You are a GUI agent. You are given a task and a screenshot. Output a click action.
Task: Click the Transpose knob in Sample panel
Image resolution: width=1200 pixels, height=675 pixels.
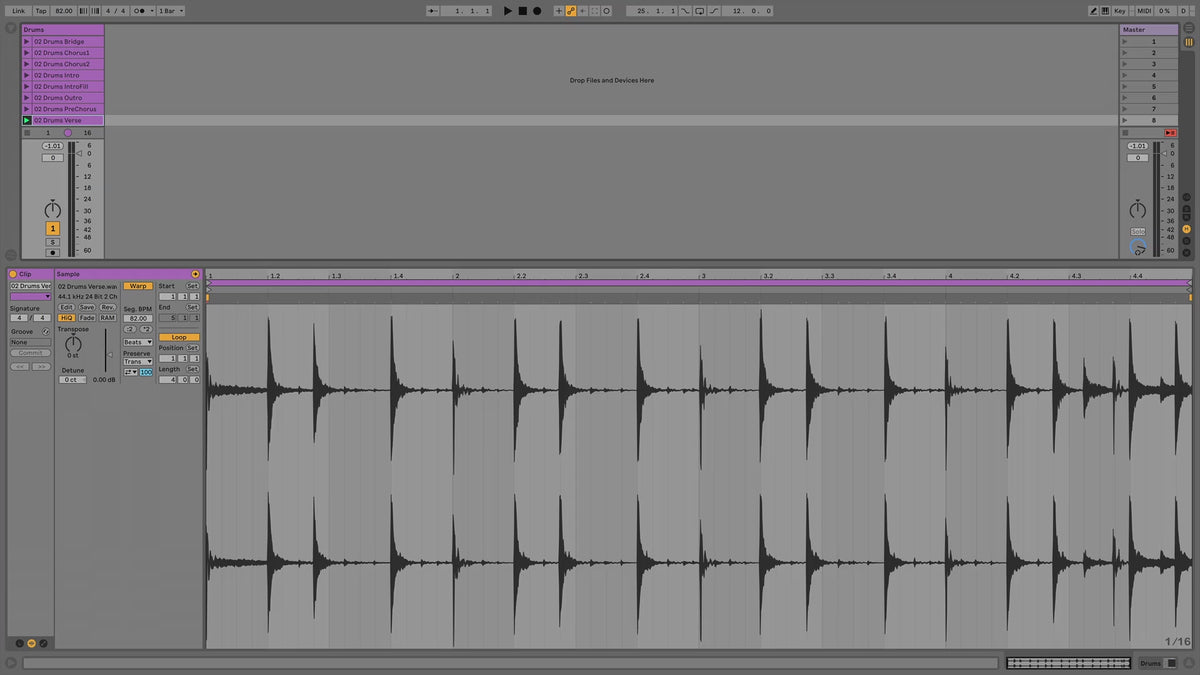pyautogui.click(x=73, y=343)
